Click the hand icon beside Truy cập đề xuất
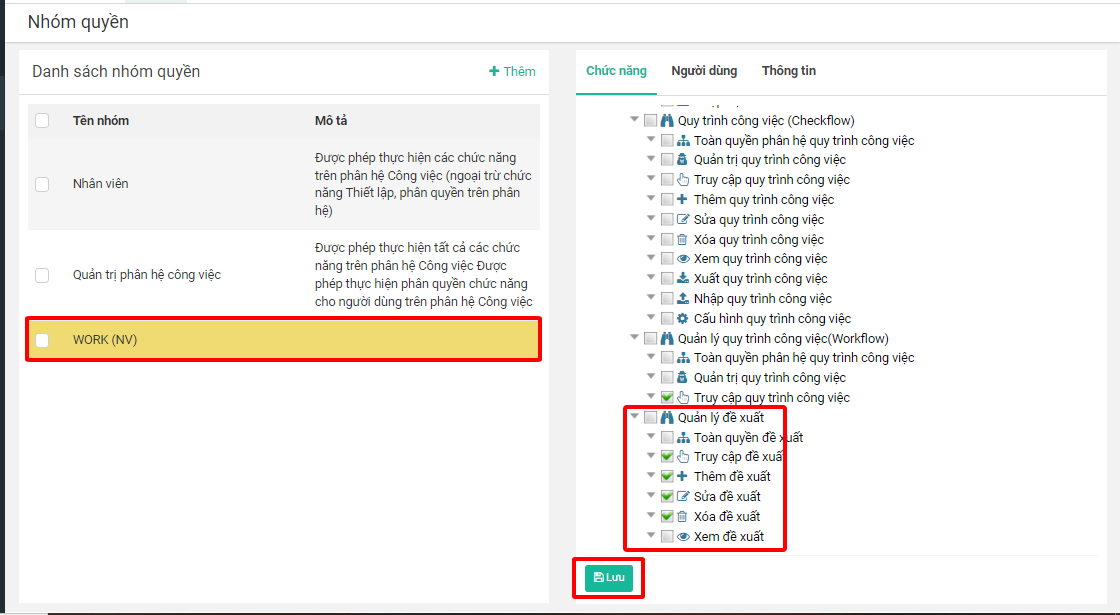1120x615 pixels. tap(683, 457)
